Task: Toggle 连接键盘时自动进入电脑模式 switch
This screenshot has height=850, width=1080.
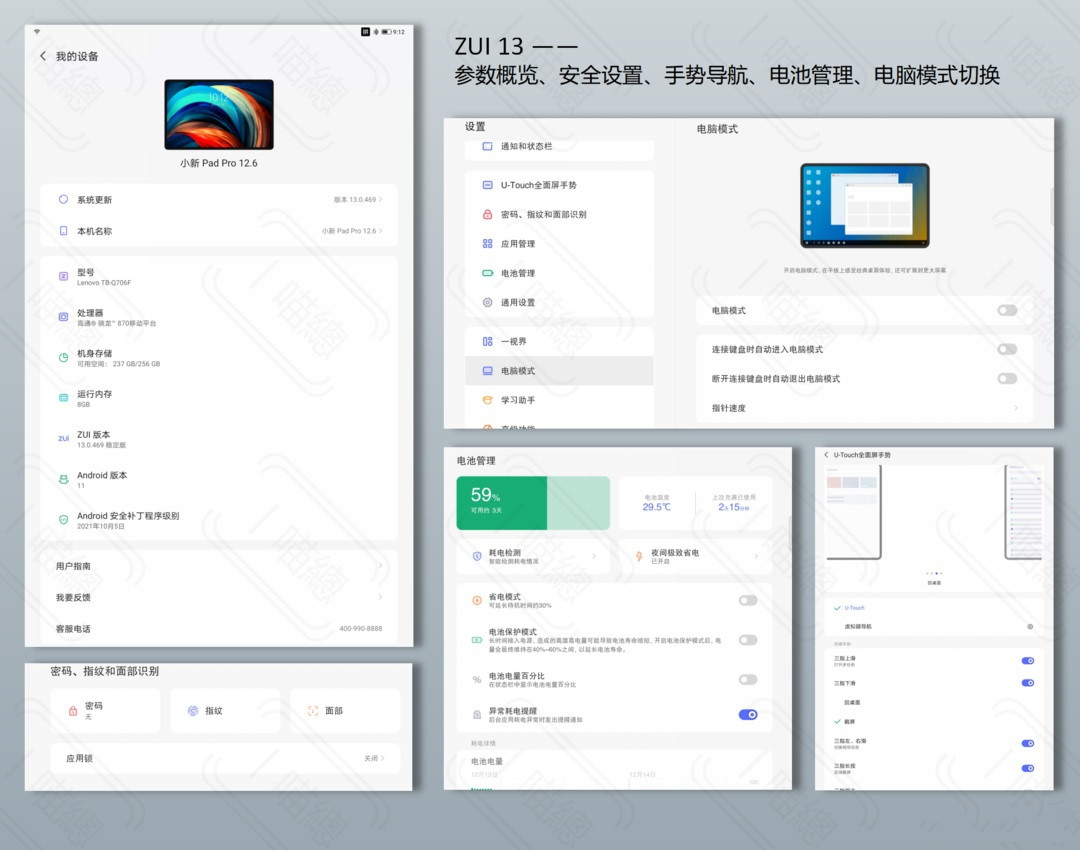Action: [1007, 349]
